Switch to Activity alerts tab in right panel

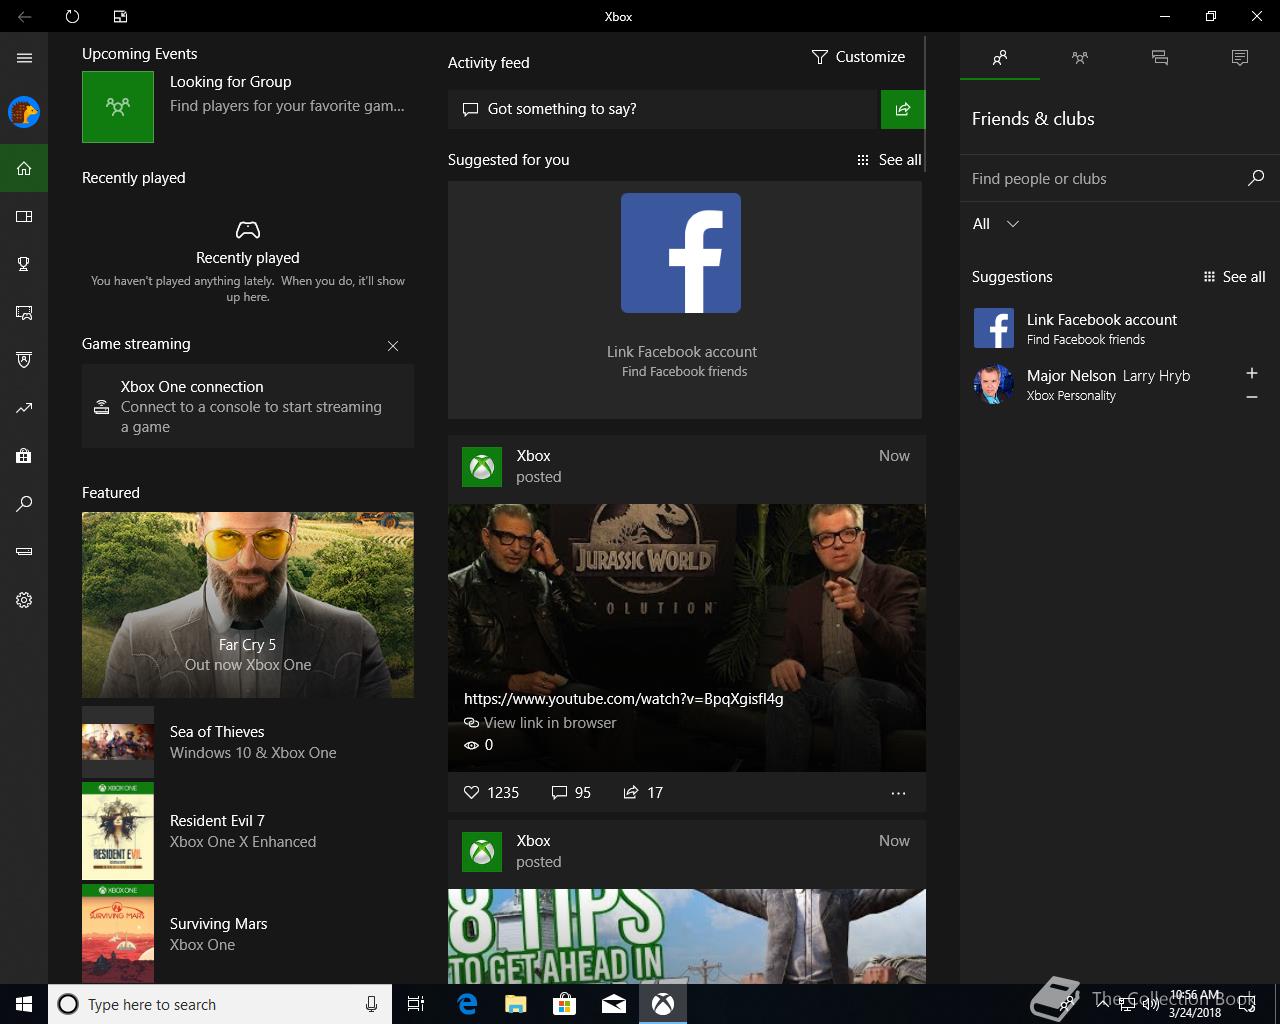[x=1240, y=58]
